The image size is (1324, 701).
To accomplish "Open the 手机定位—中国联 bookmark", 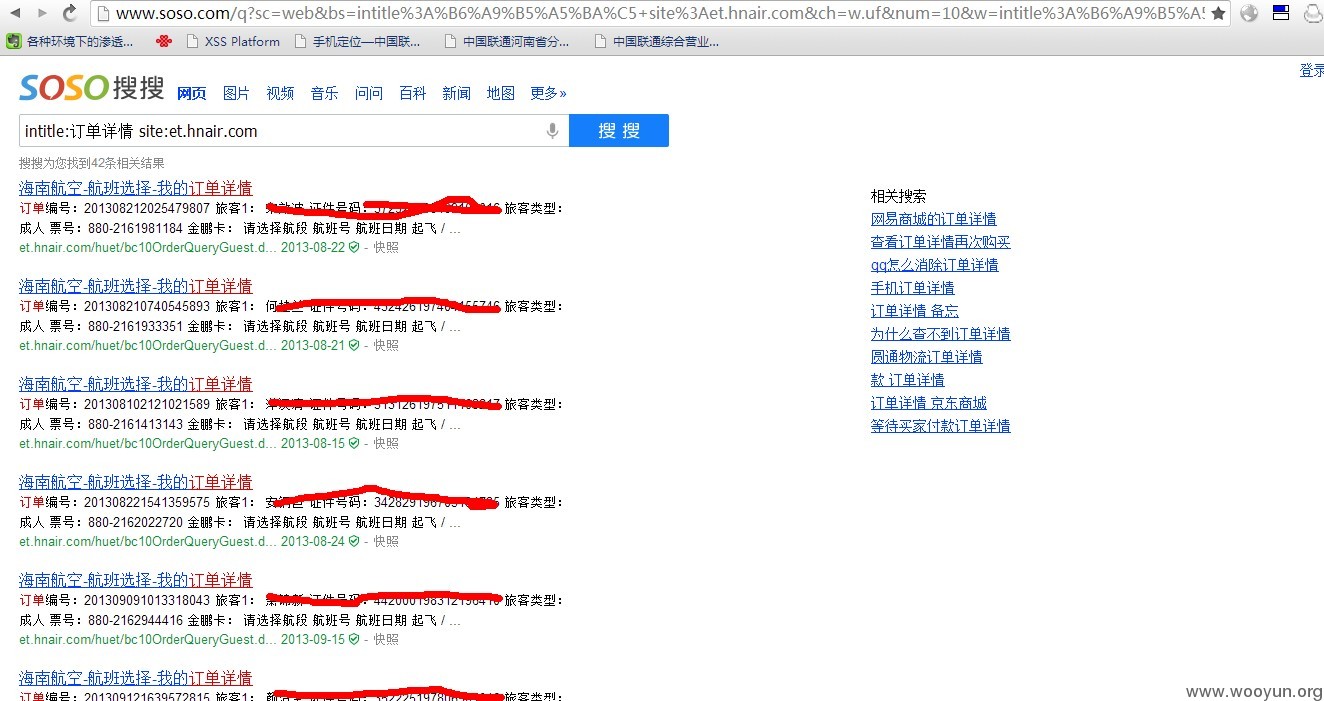I will 357,42.
